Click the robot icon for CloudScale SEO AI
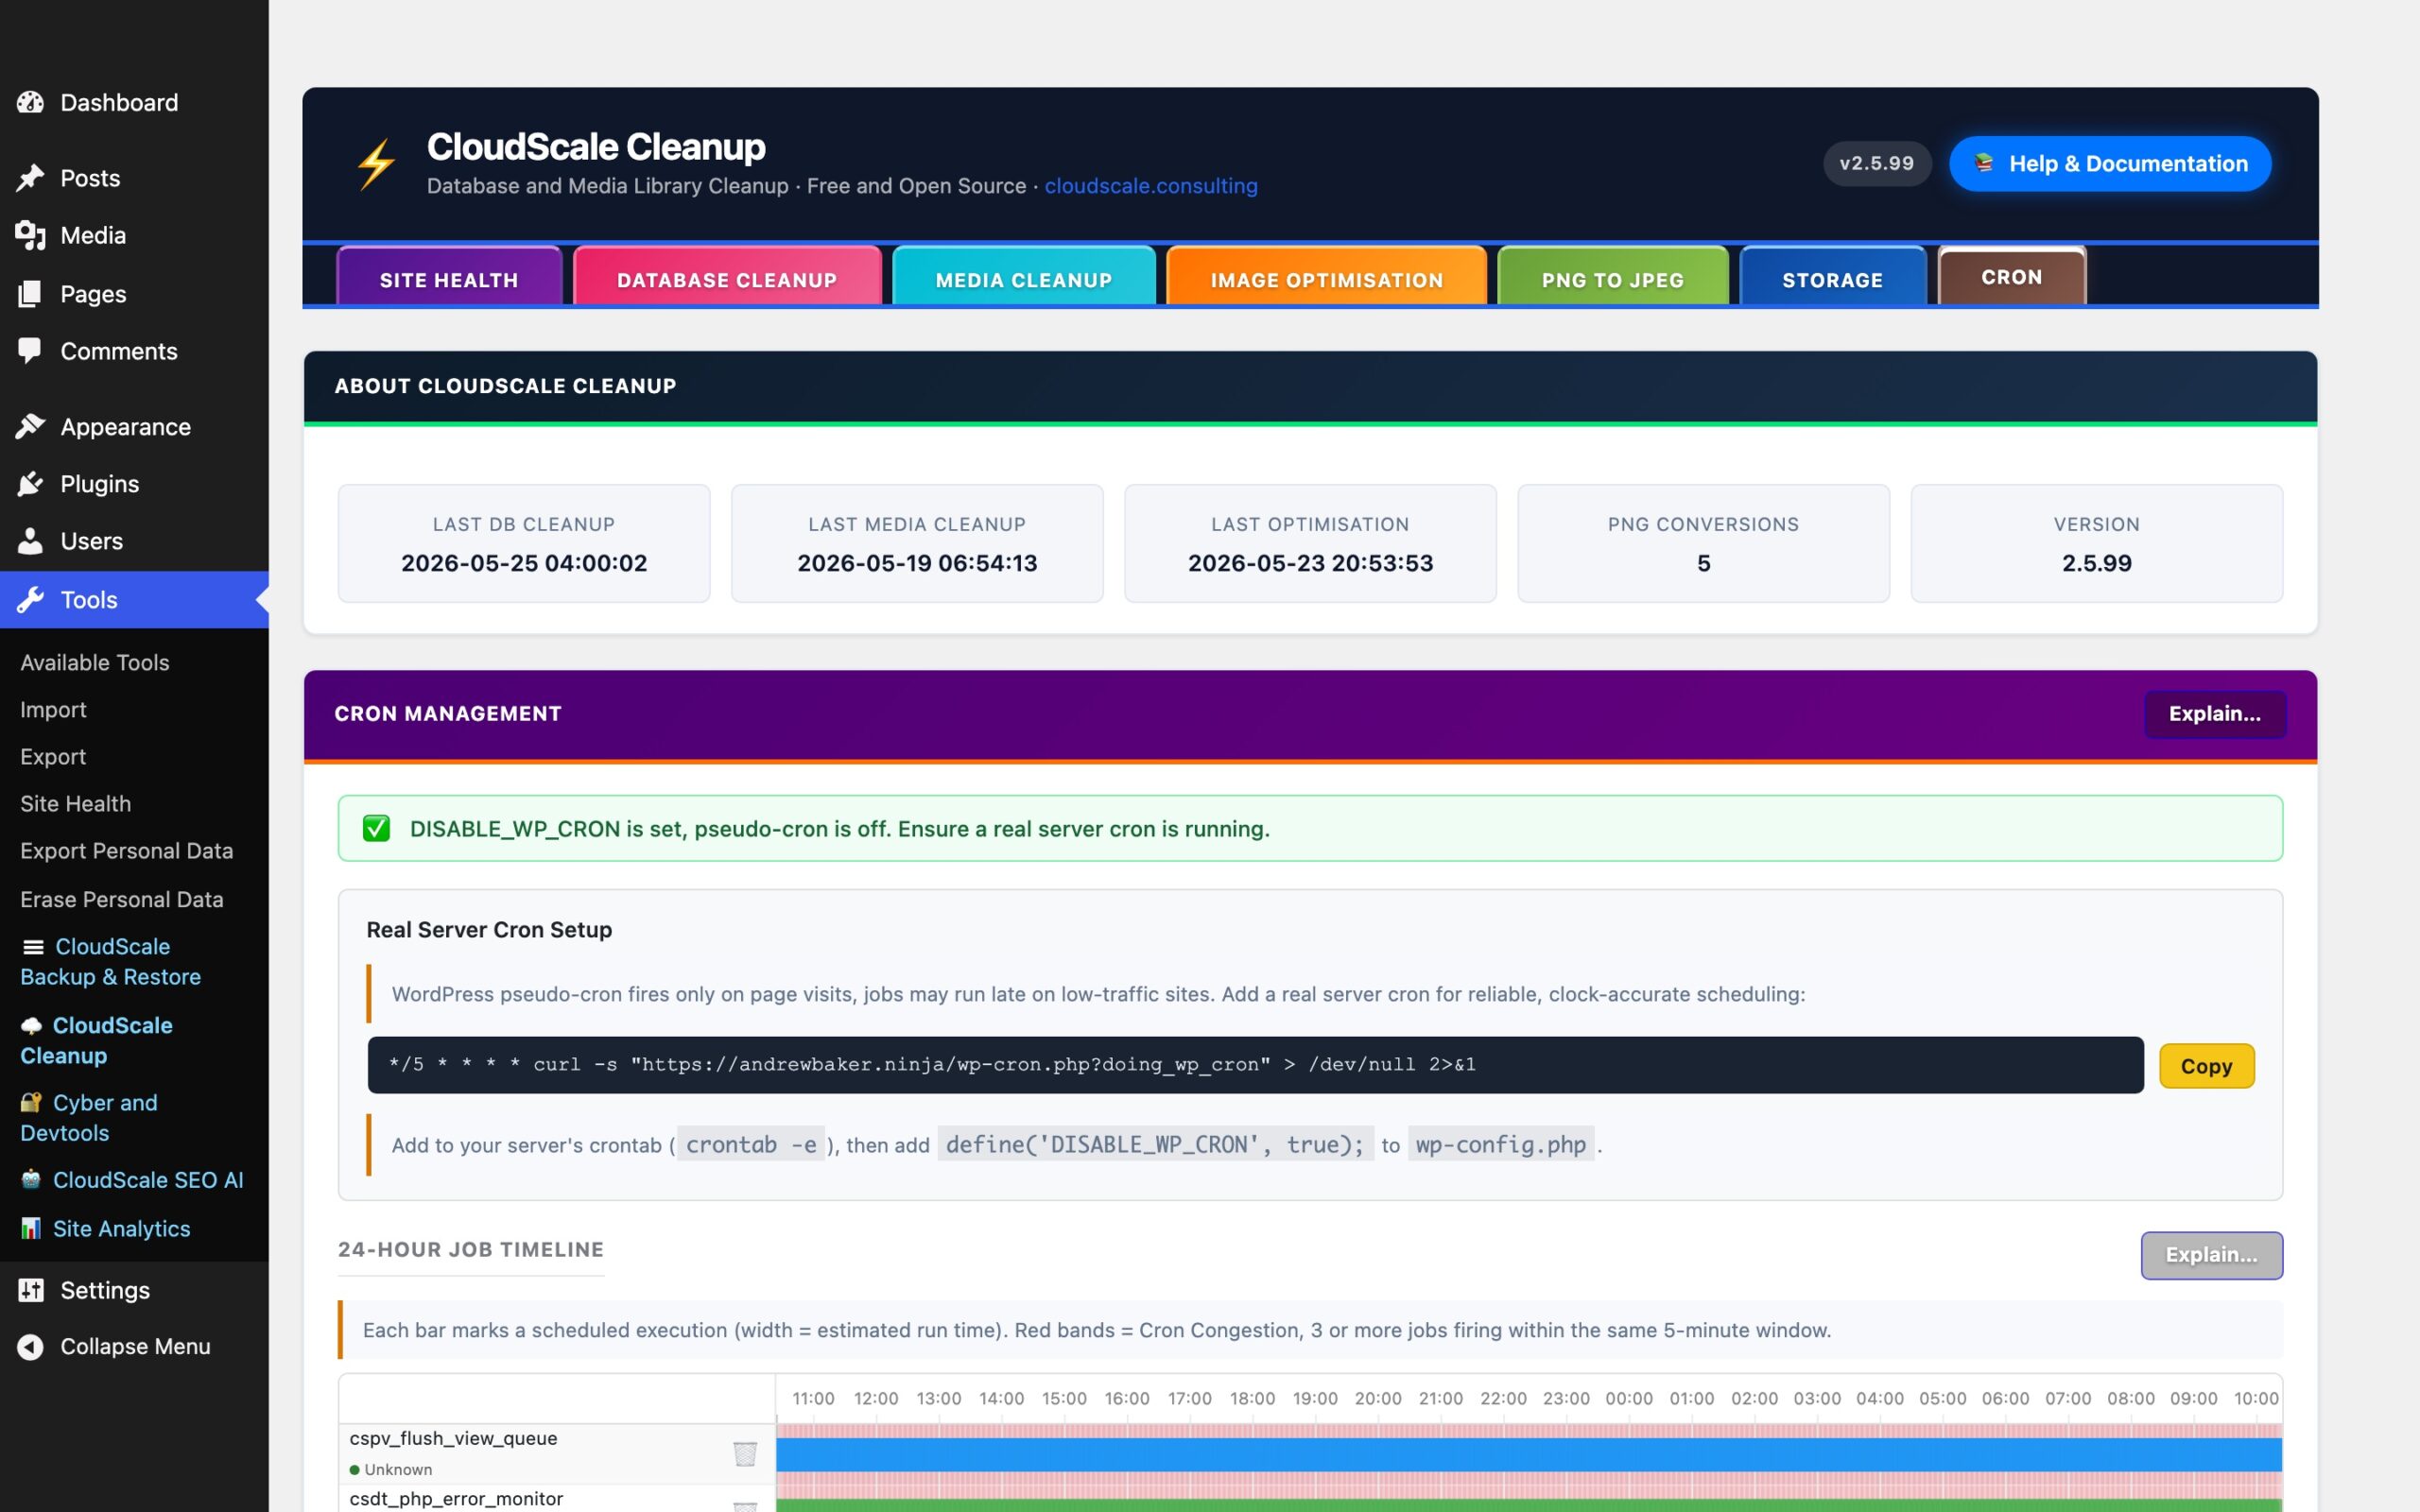Screen dimensions: 2420x1512 31,1180
